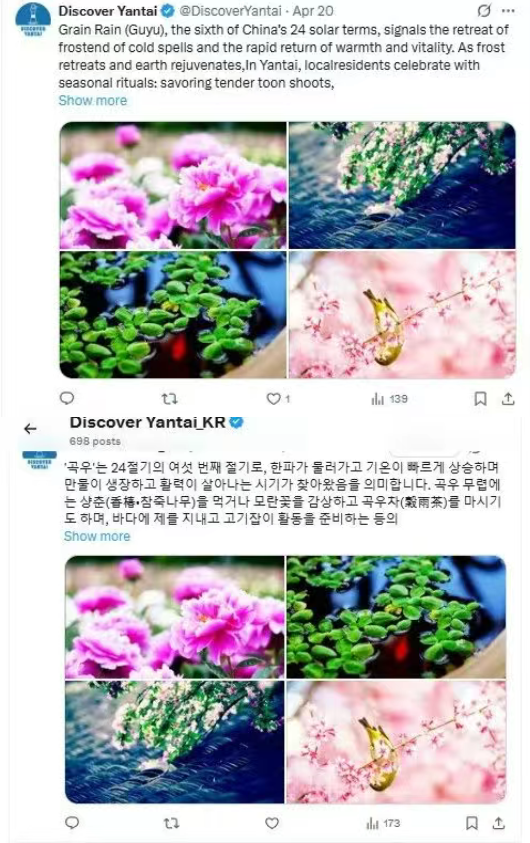This screenshot has height=843, width=530.
Task: Go back using the left arrow
Action: click(x=30, y=428)
